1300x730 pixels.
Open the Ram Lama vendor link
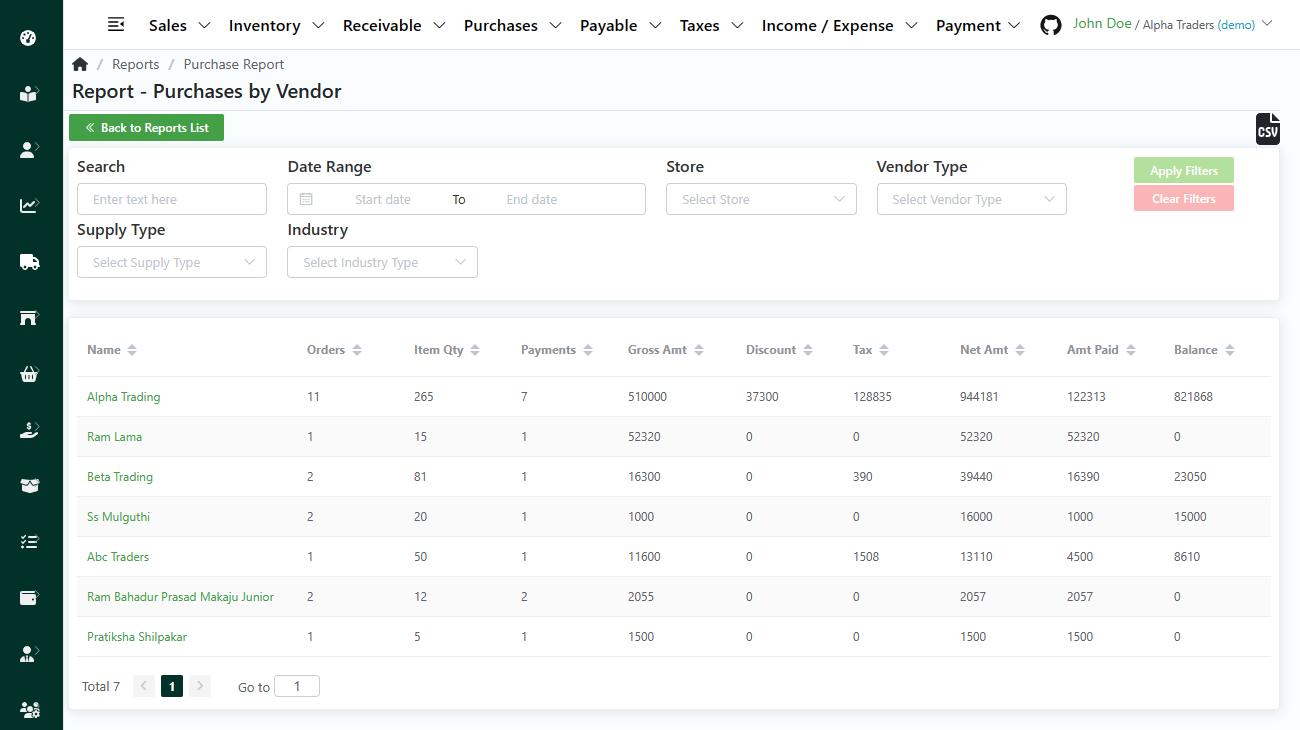click(x=115, y=437)
